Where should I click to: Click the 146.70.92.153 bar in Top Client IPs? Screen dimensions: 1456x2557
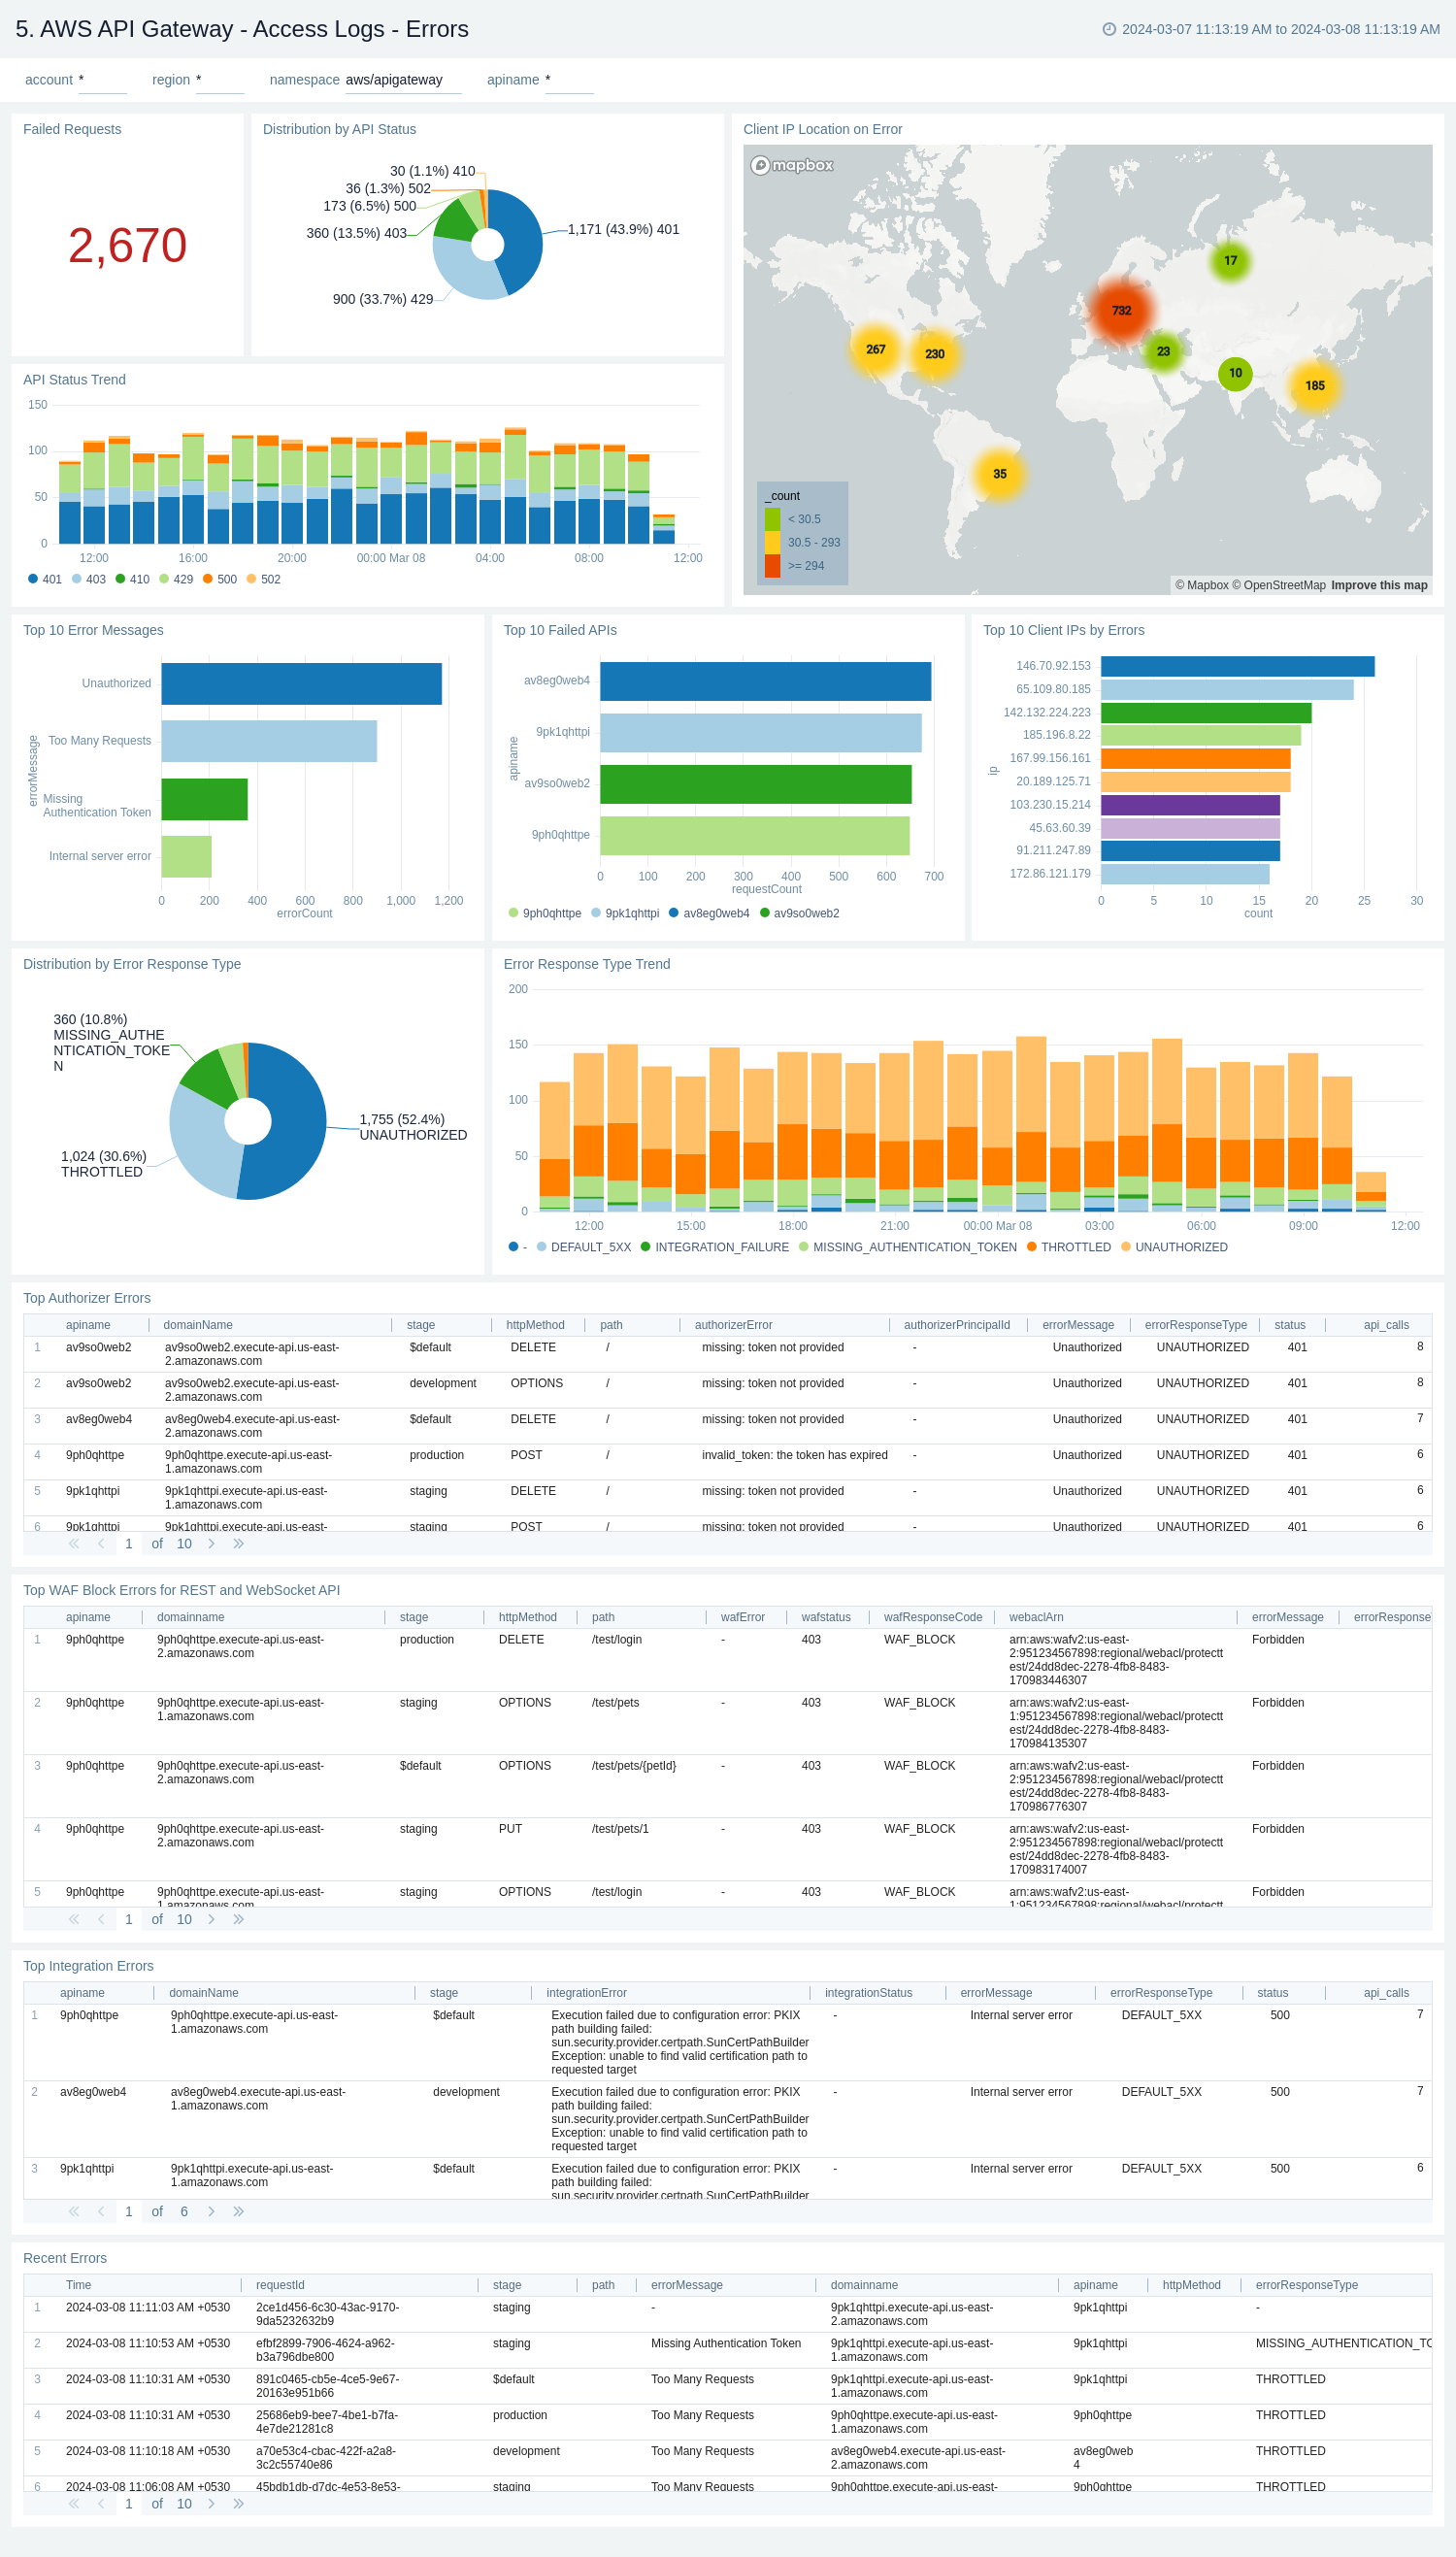(1237, 666)
